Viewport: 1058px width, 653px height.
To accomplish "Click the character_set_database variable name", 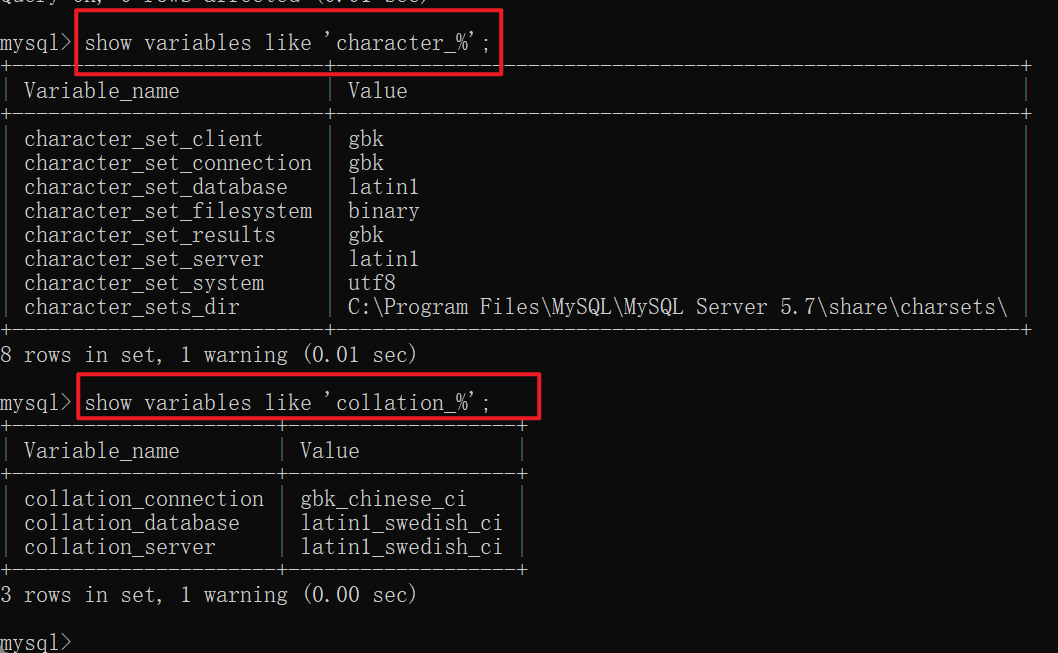I will click(155, 187).
